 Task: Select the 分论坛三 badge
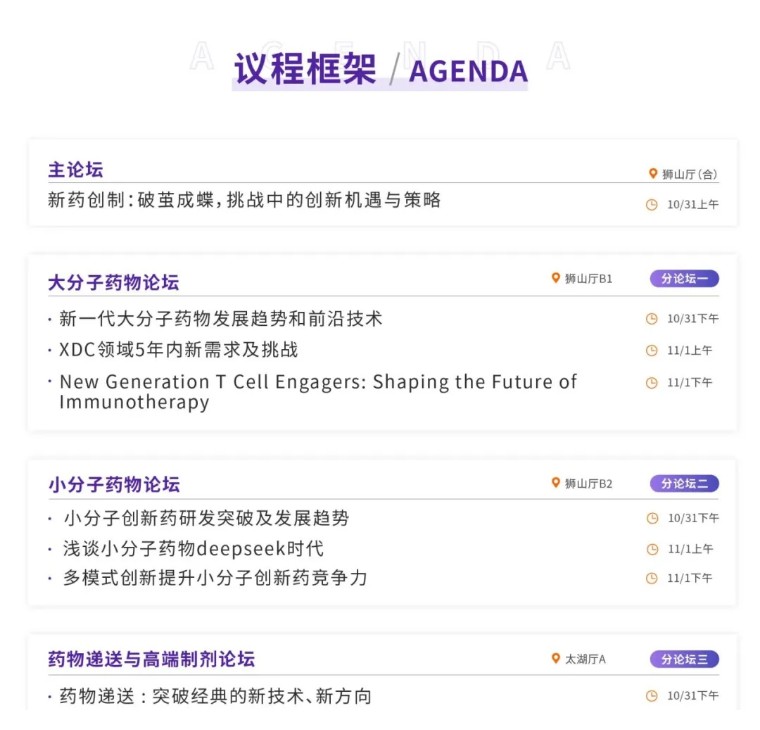tap(684, 659)
